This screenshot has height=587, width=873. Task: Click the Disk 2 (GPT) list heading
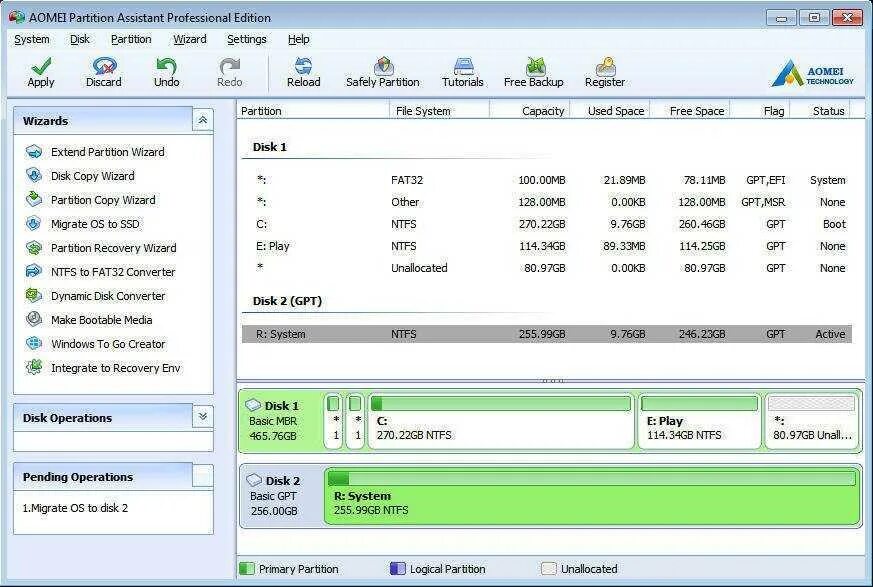[x=287, y=301]
